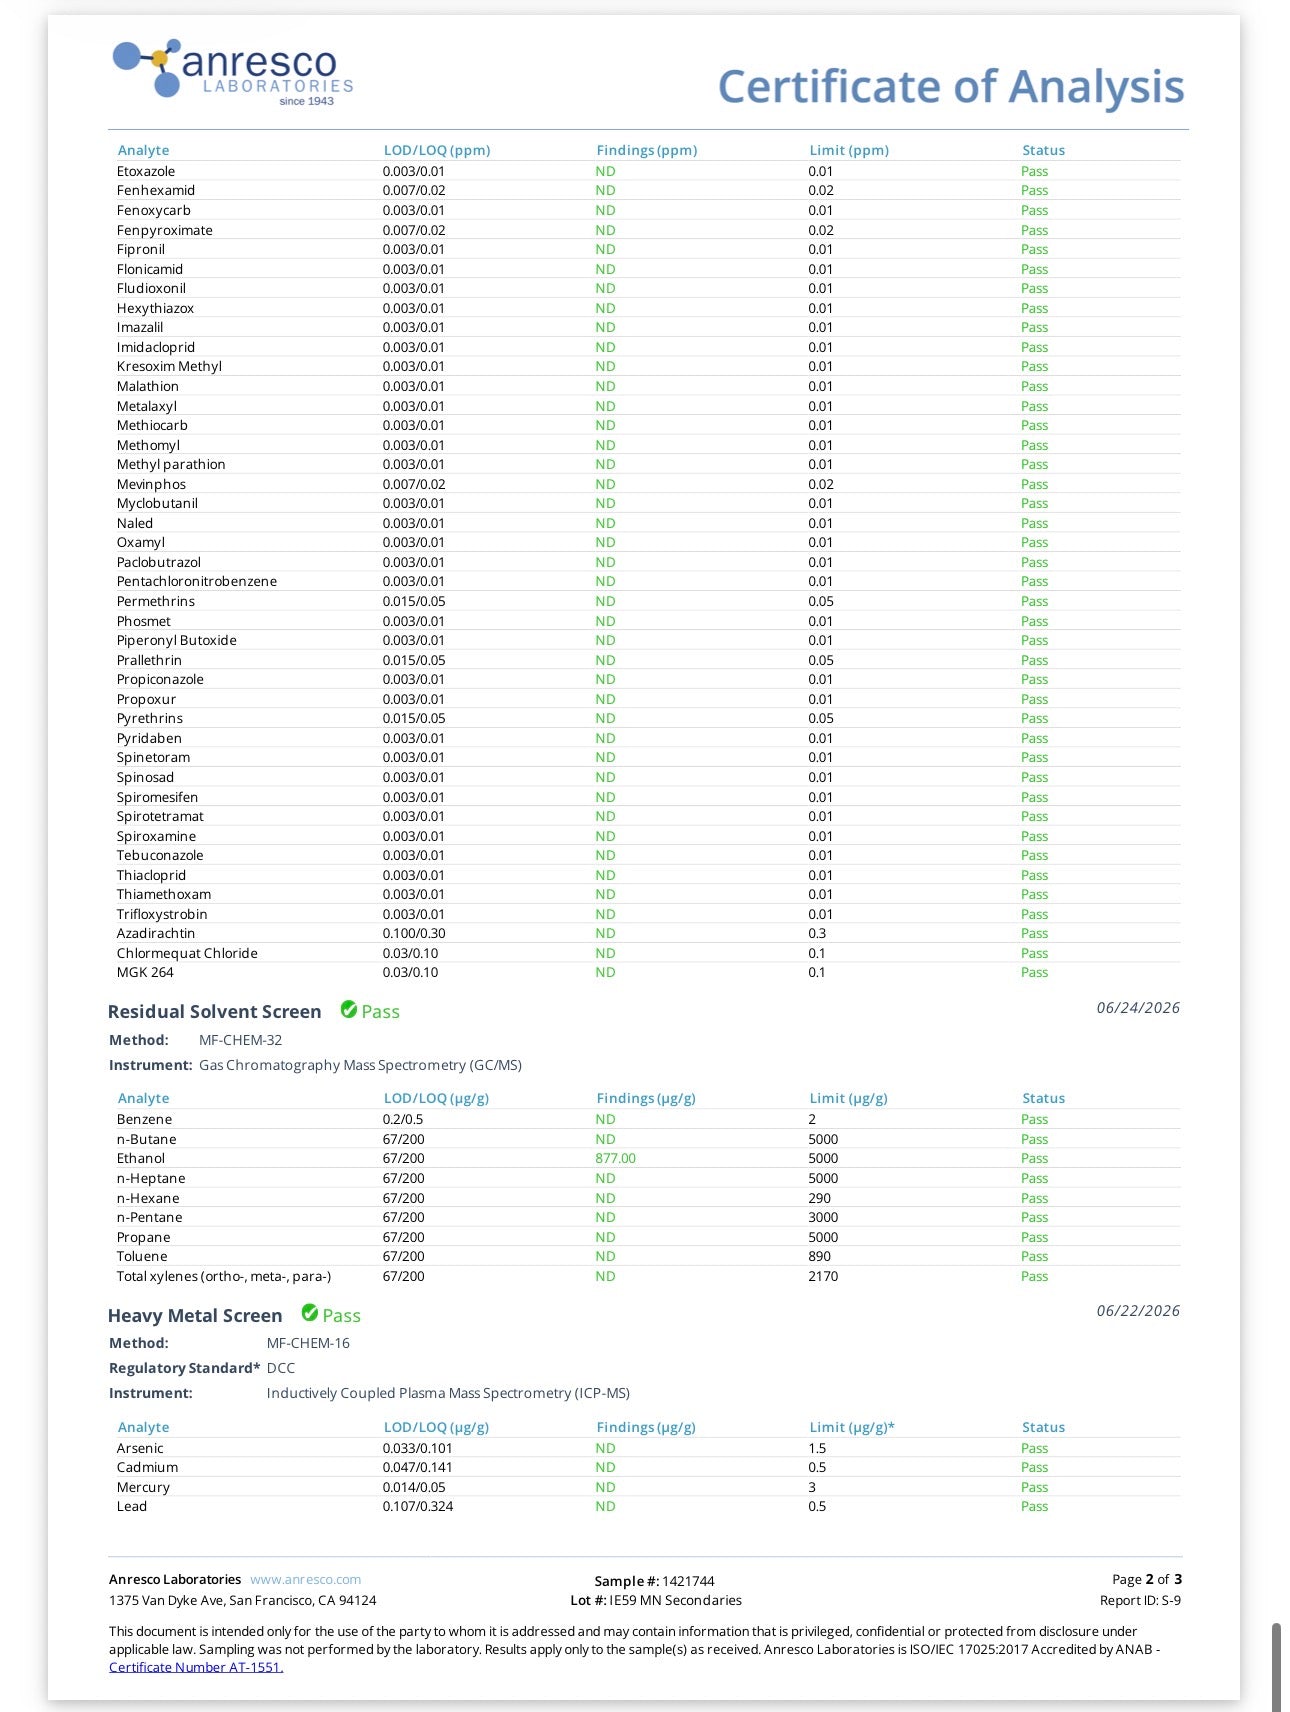Open the Certificate Number AT-1551 link
The height and width of the screenshot is (1712, 1290).
pos(196,1667)
